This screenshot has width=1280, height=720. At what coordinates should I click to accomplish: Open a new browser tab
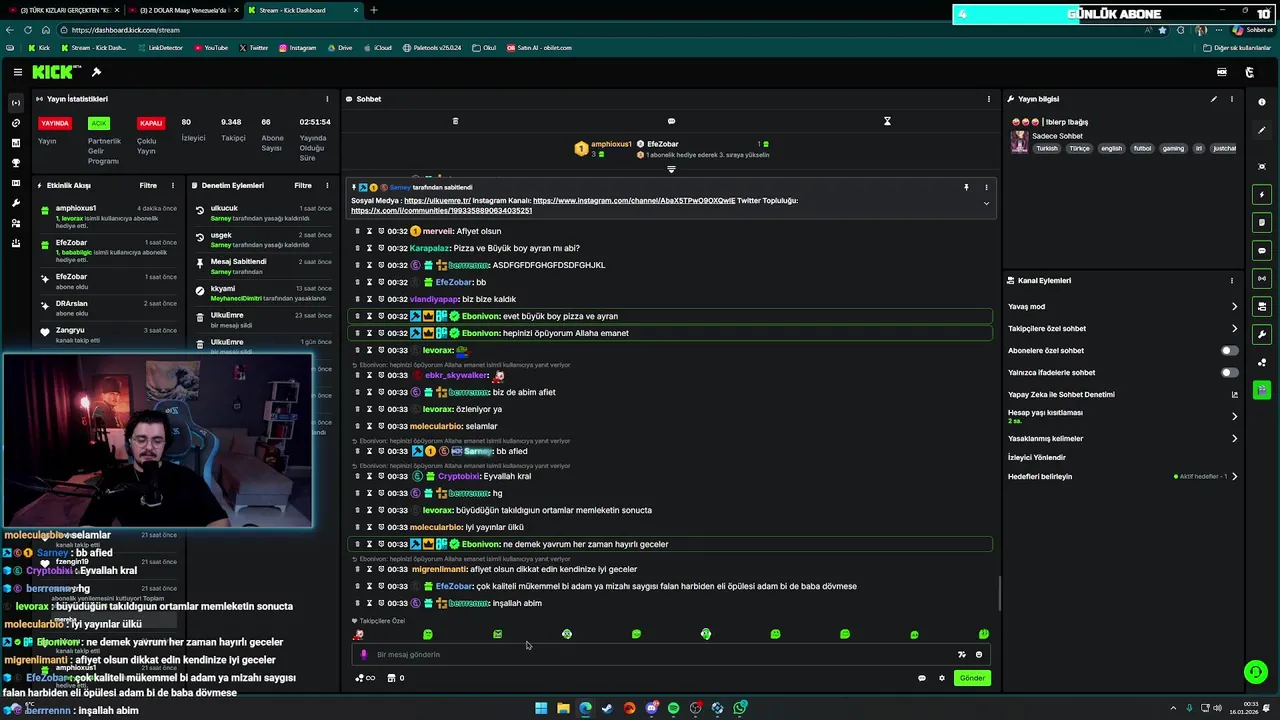374,10
